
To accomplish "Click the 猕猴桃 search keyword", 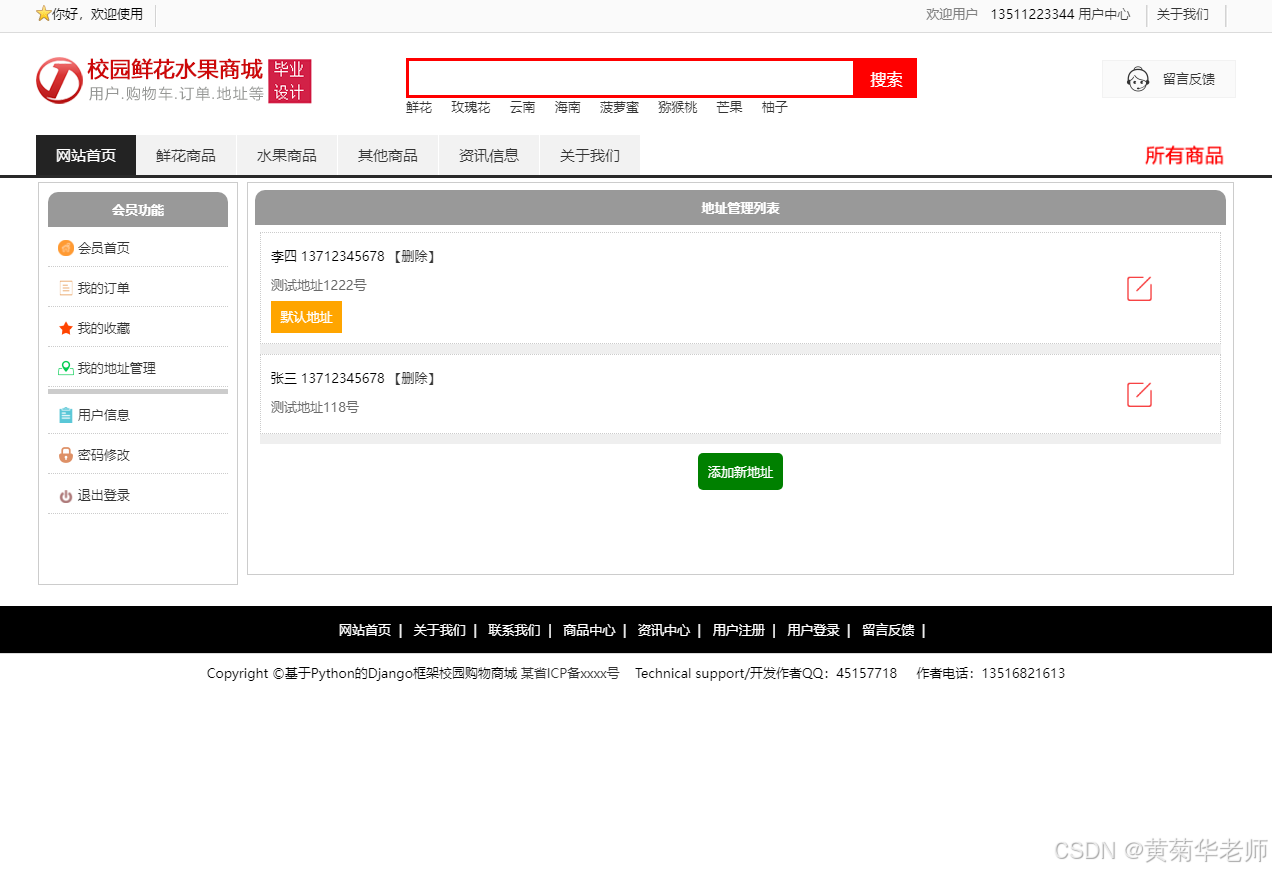I will point(677,107).
